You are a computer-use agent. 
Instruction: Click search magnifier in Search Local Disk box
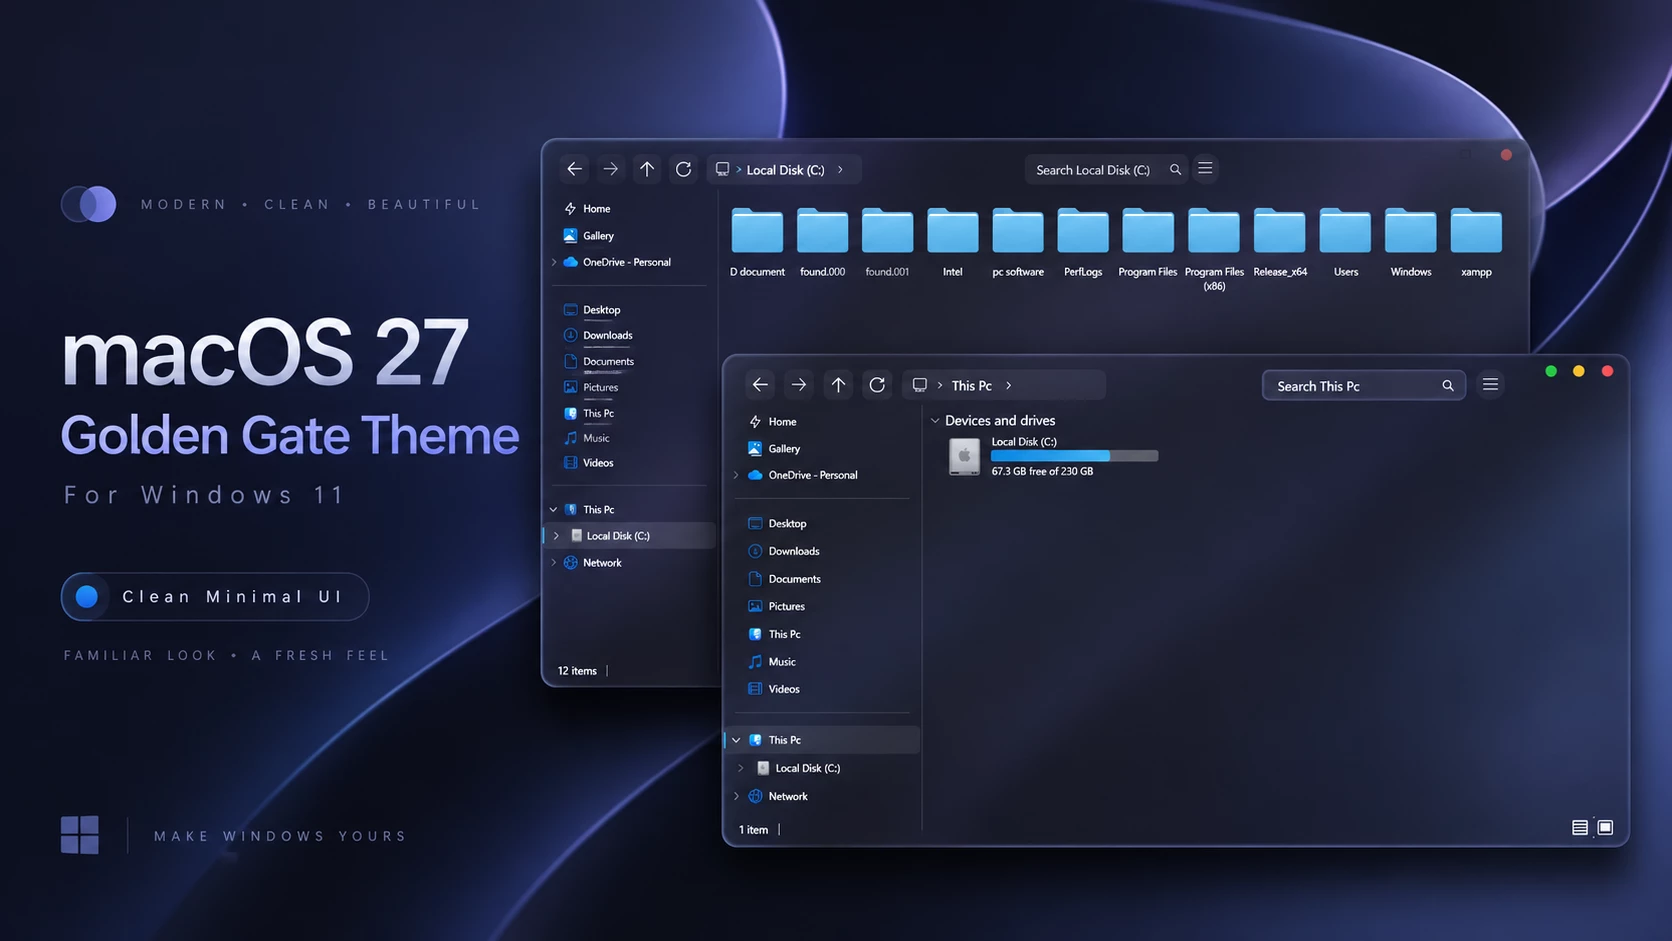coord(1175,170)
